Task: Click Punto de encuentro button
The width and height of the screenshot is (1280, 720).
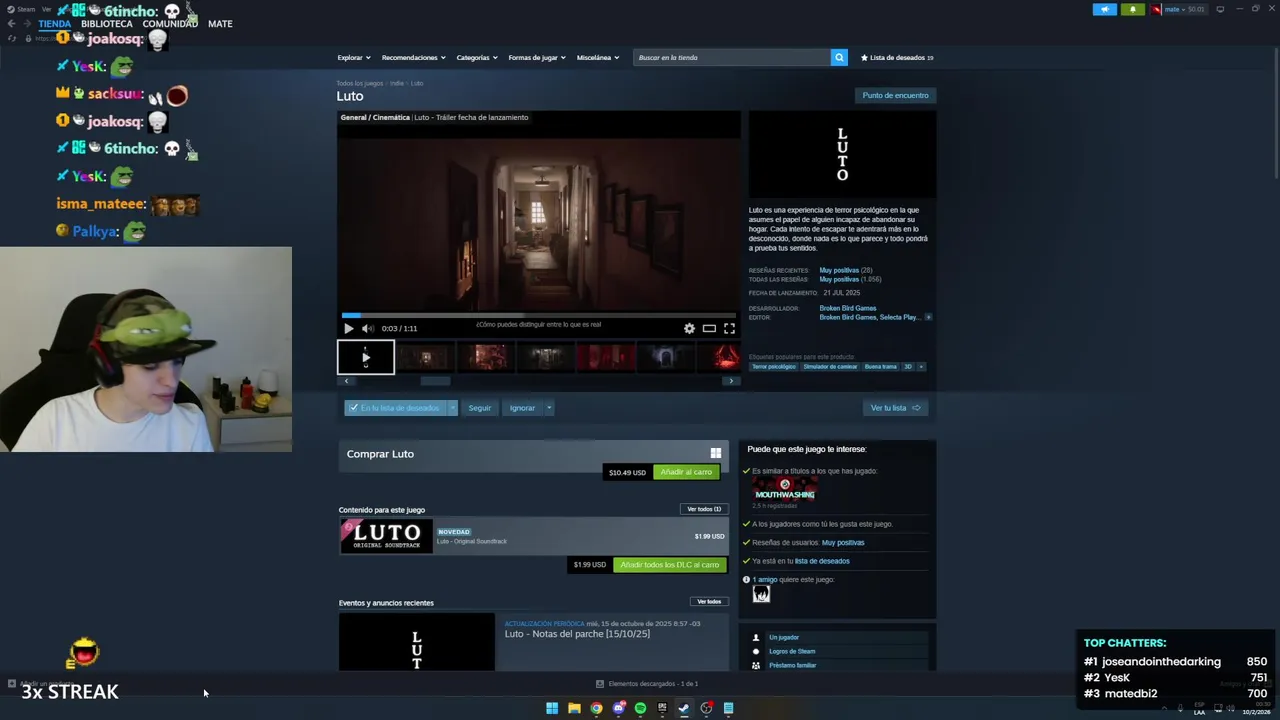Action: [x=895, y=95]
